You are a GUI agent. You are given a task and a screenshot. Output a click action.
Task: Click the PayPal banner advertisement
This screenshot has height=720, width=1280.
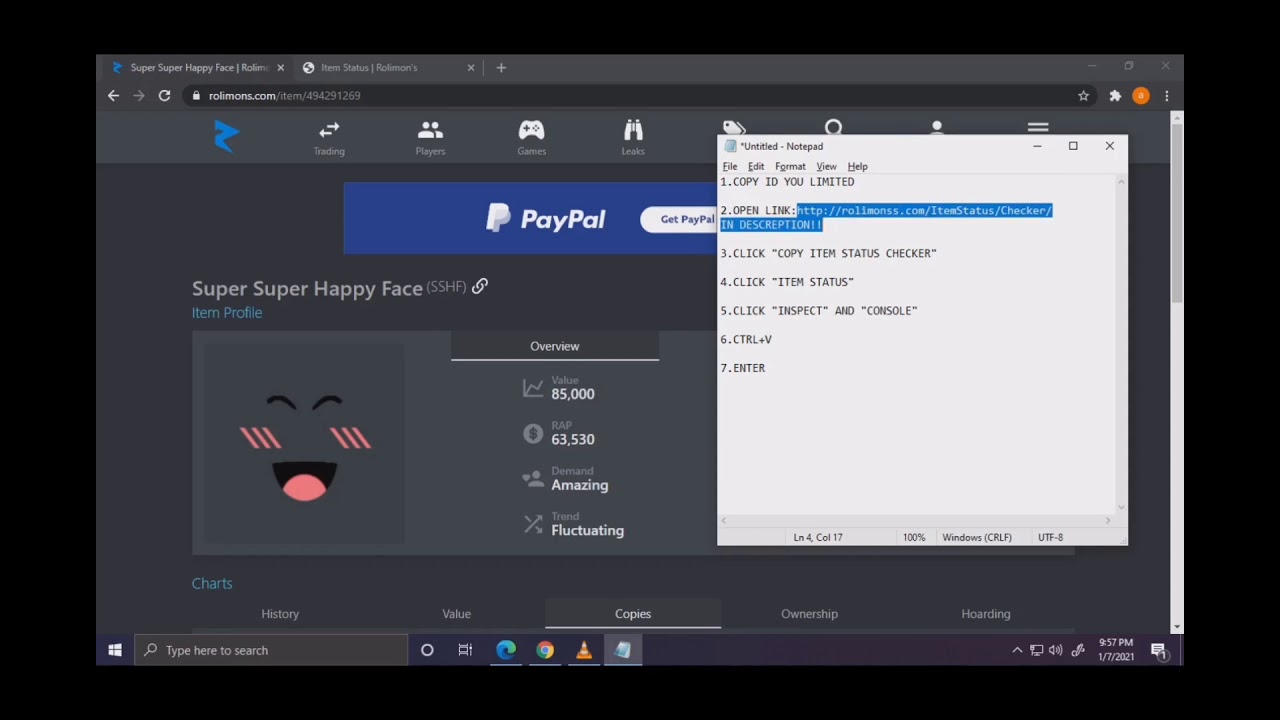click(530, 218)
